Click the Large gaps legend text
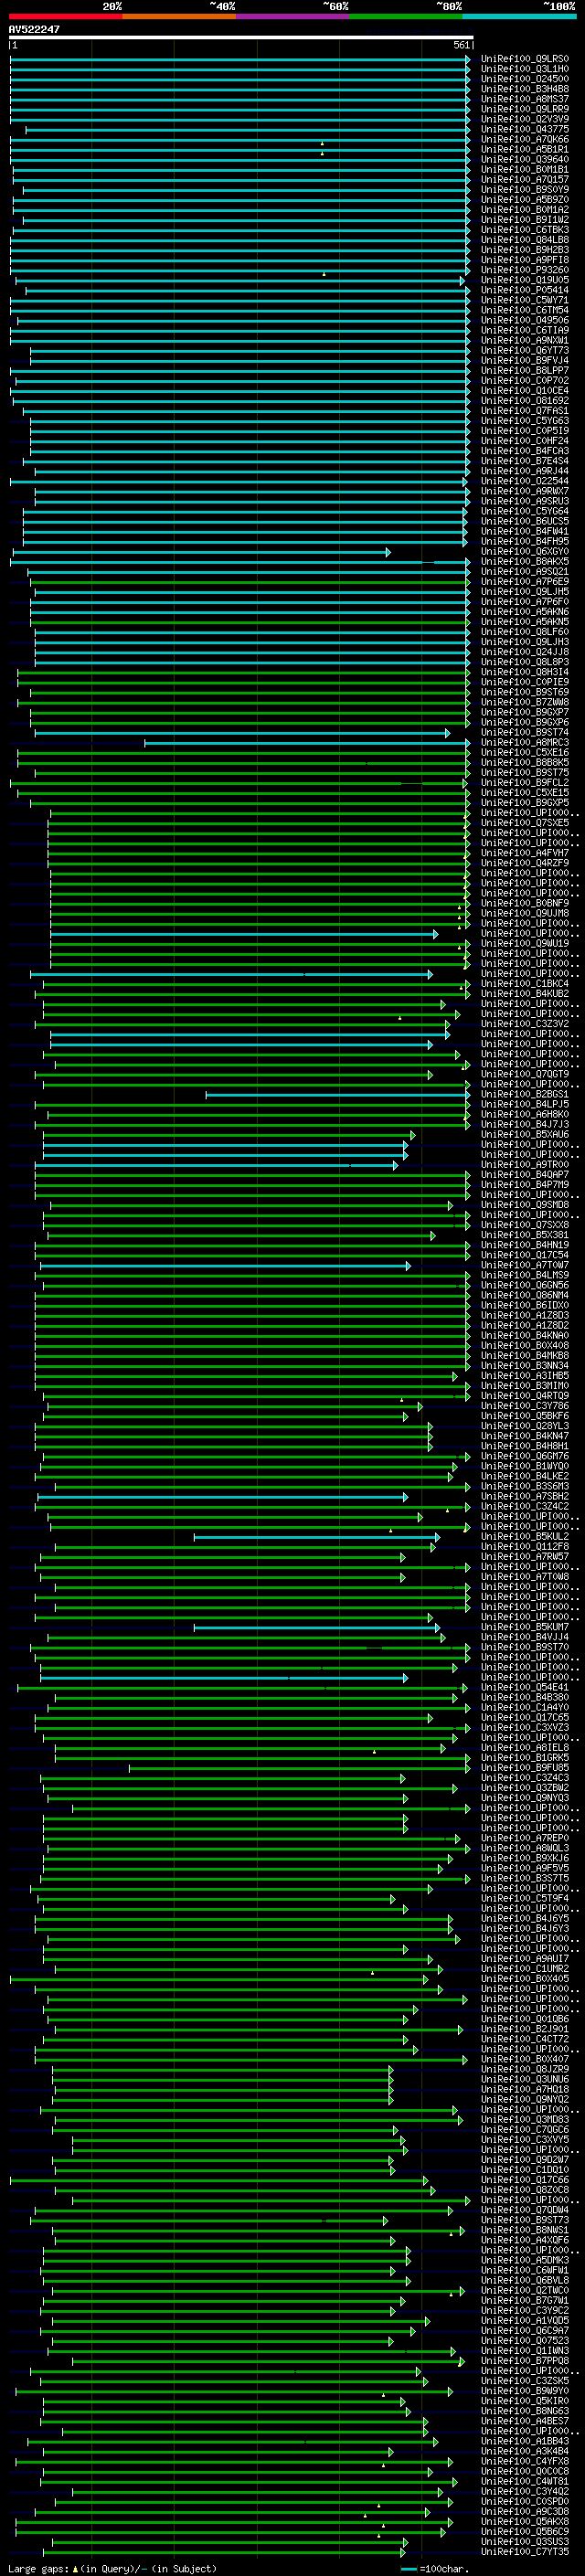Viewport: 585px width, 2576px height. click(112, 2568)
